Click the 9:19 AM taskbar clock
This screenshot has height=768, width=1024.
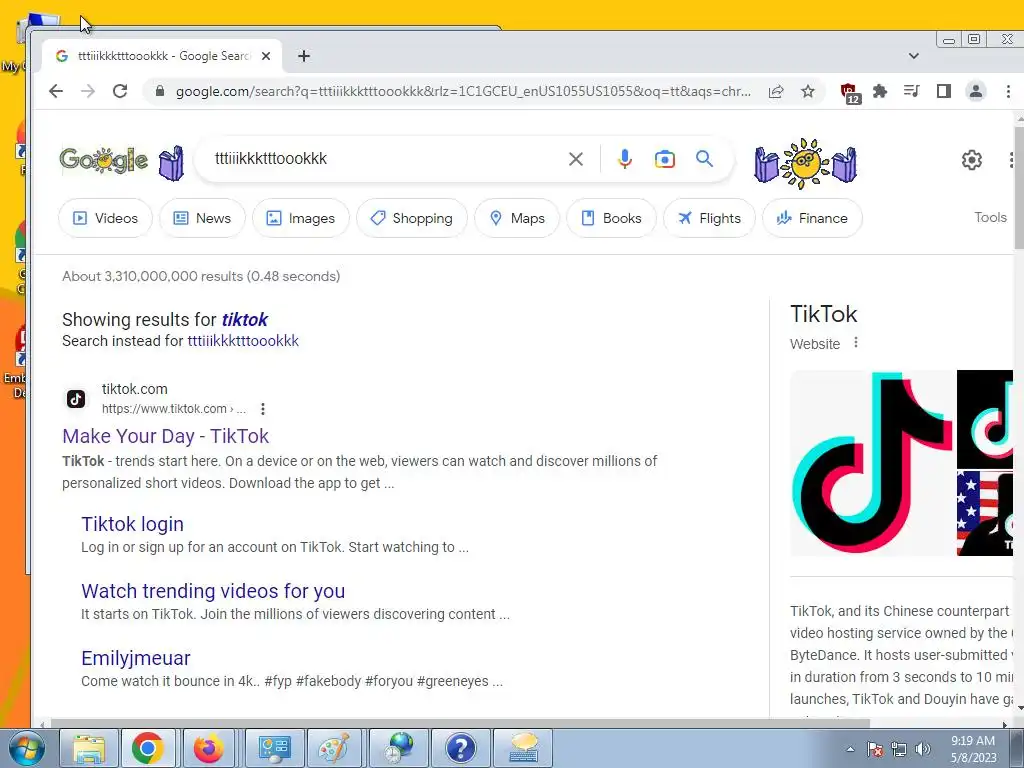tap(972, 748)
